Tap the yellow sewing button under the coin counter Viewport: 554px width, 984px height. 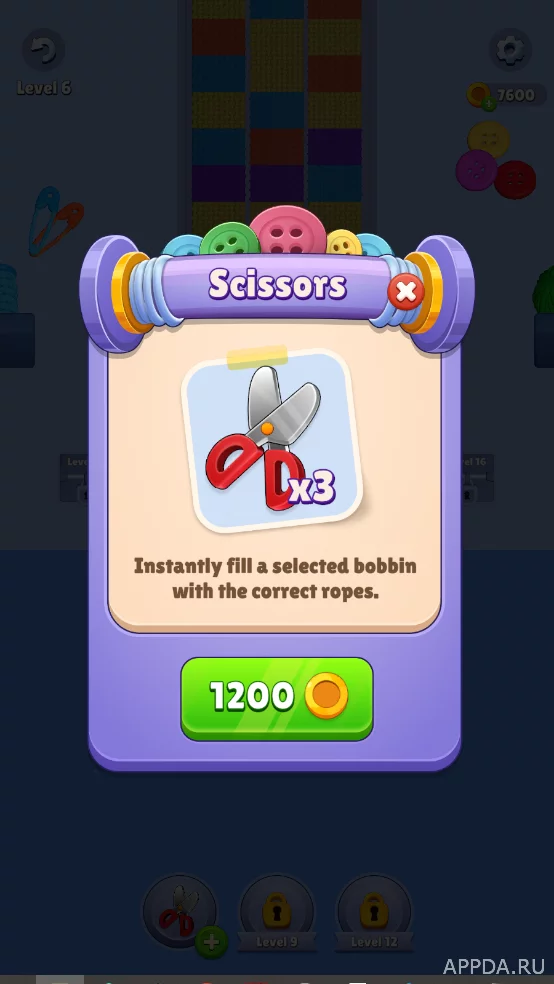(489, 139)
